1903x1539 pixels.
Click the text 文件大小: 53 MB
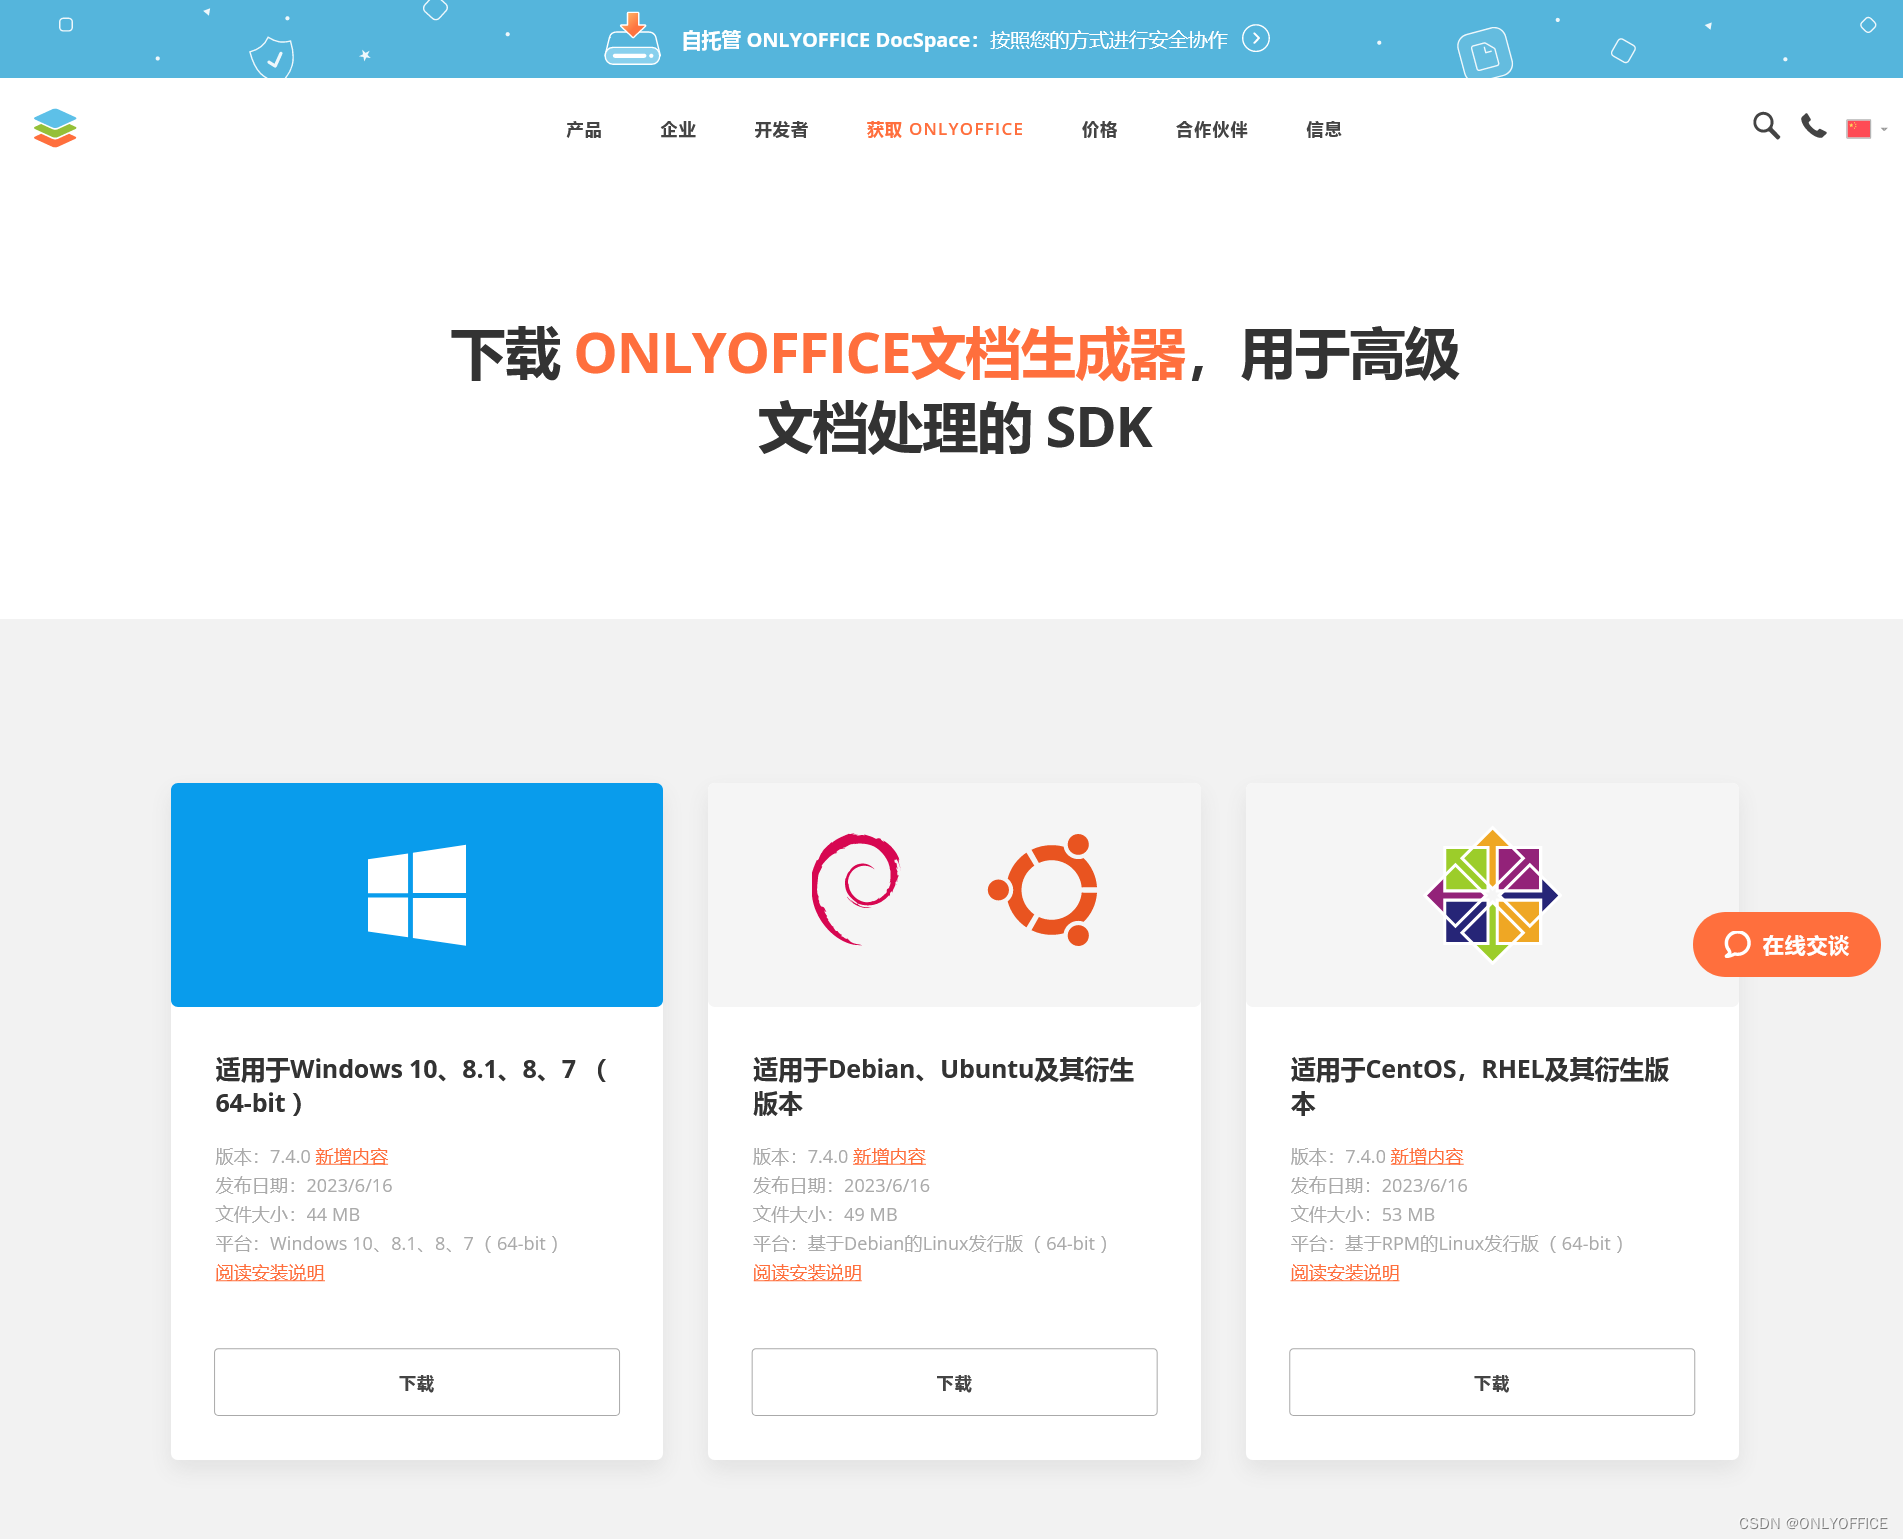coord(1362,1214)
